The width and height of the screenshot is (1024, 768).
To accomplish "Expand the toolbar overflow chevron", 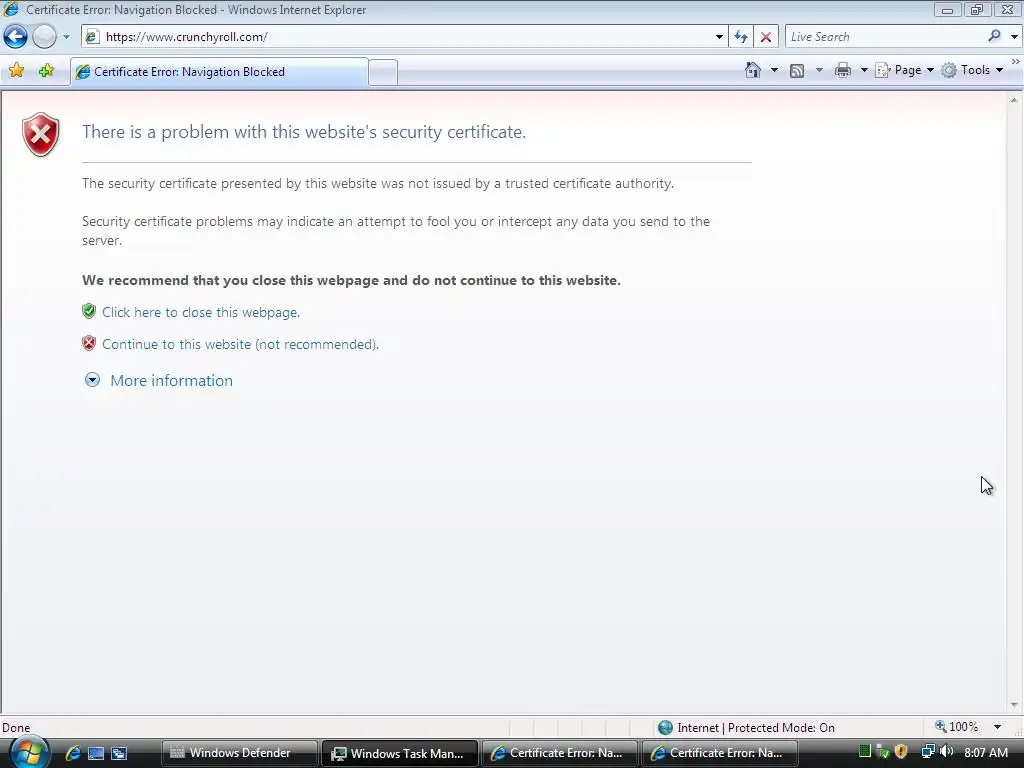I will (1016, 61).
